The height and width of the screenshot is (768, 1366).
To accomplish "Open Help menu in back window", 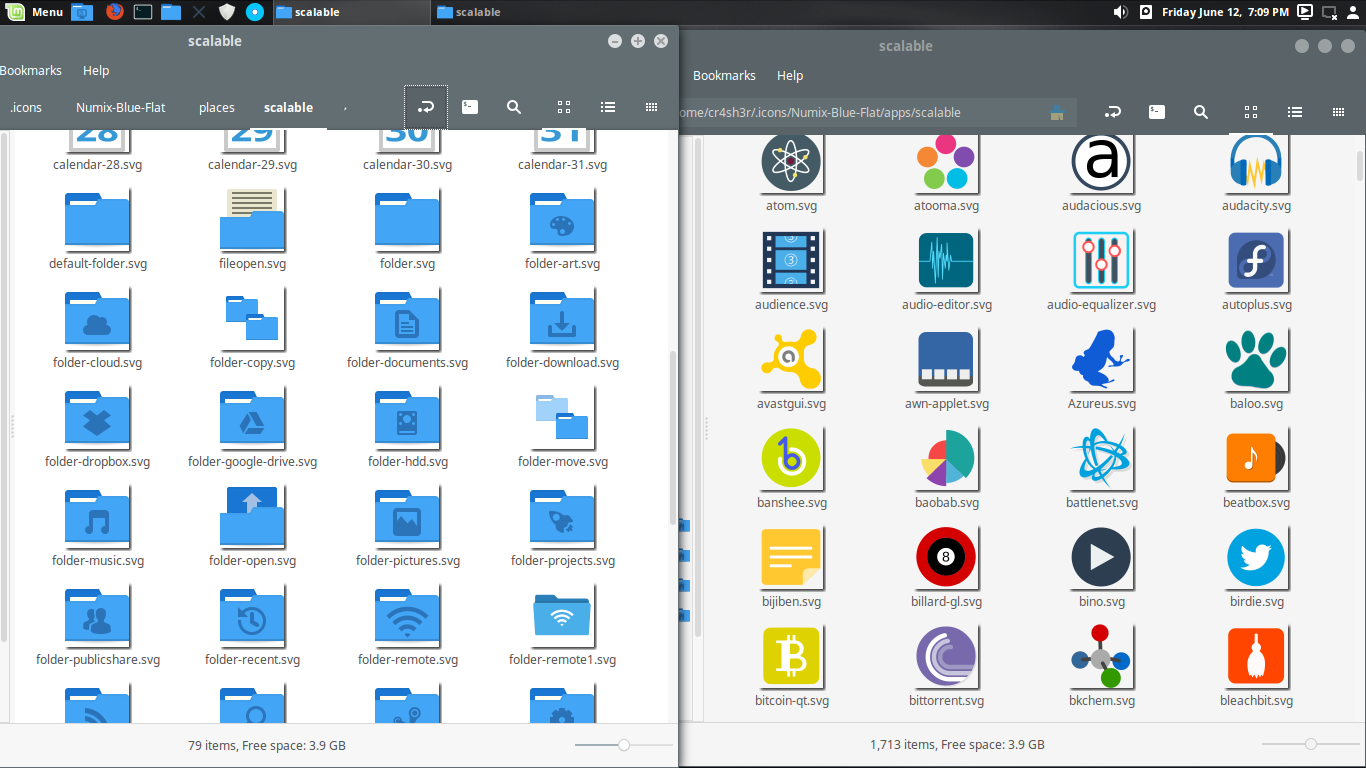I will tap(790, 75).
